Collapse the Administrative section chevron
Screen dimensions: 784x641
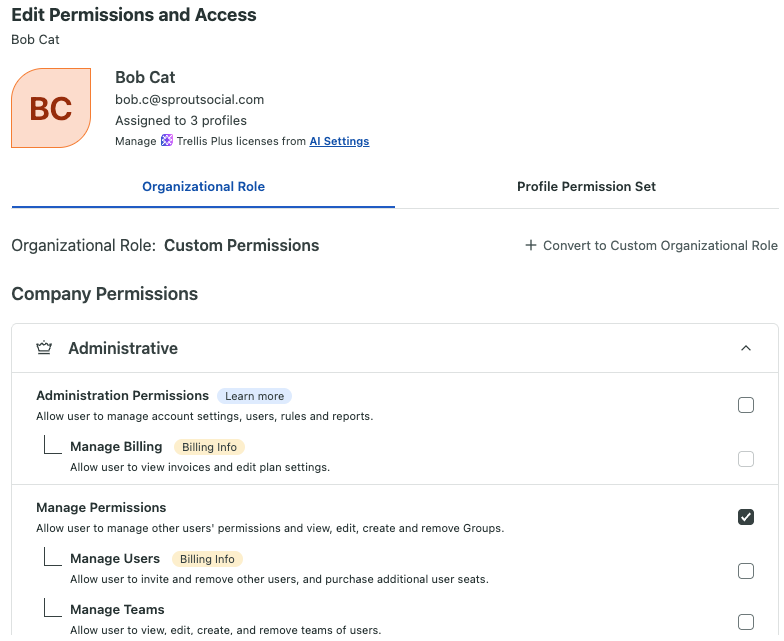(746, 348)
